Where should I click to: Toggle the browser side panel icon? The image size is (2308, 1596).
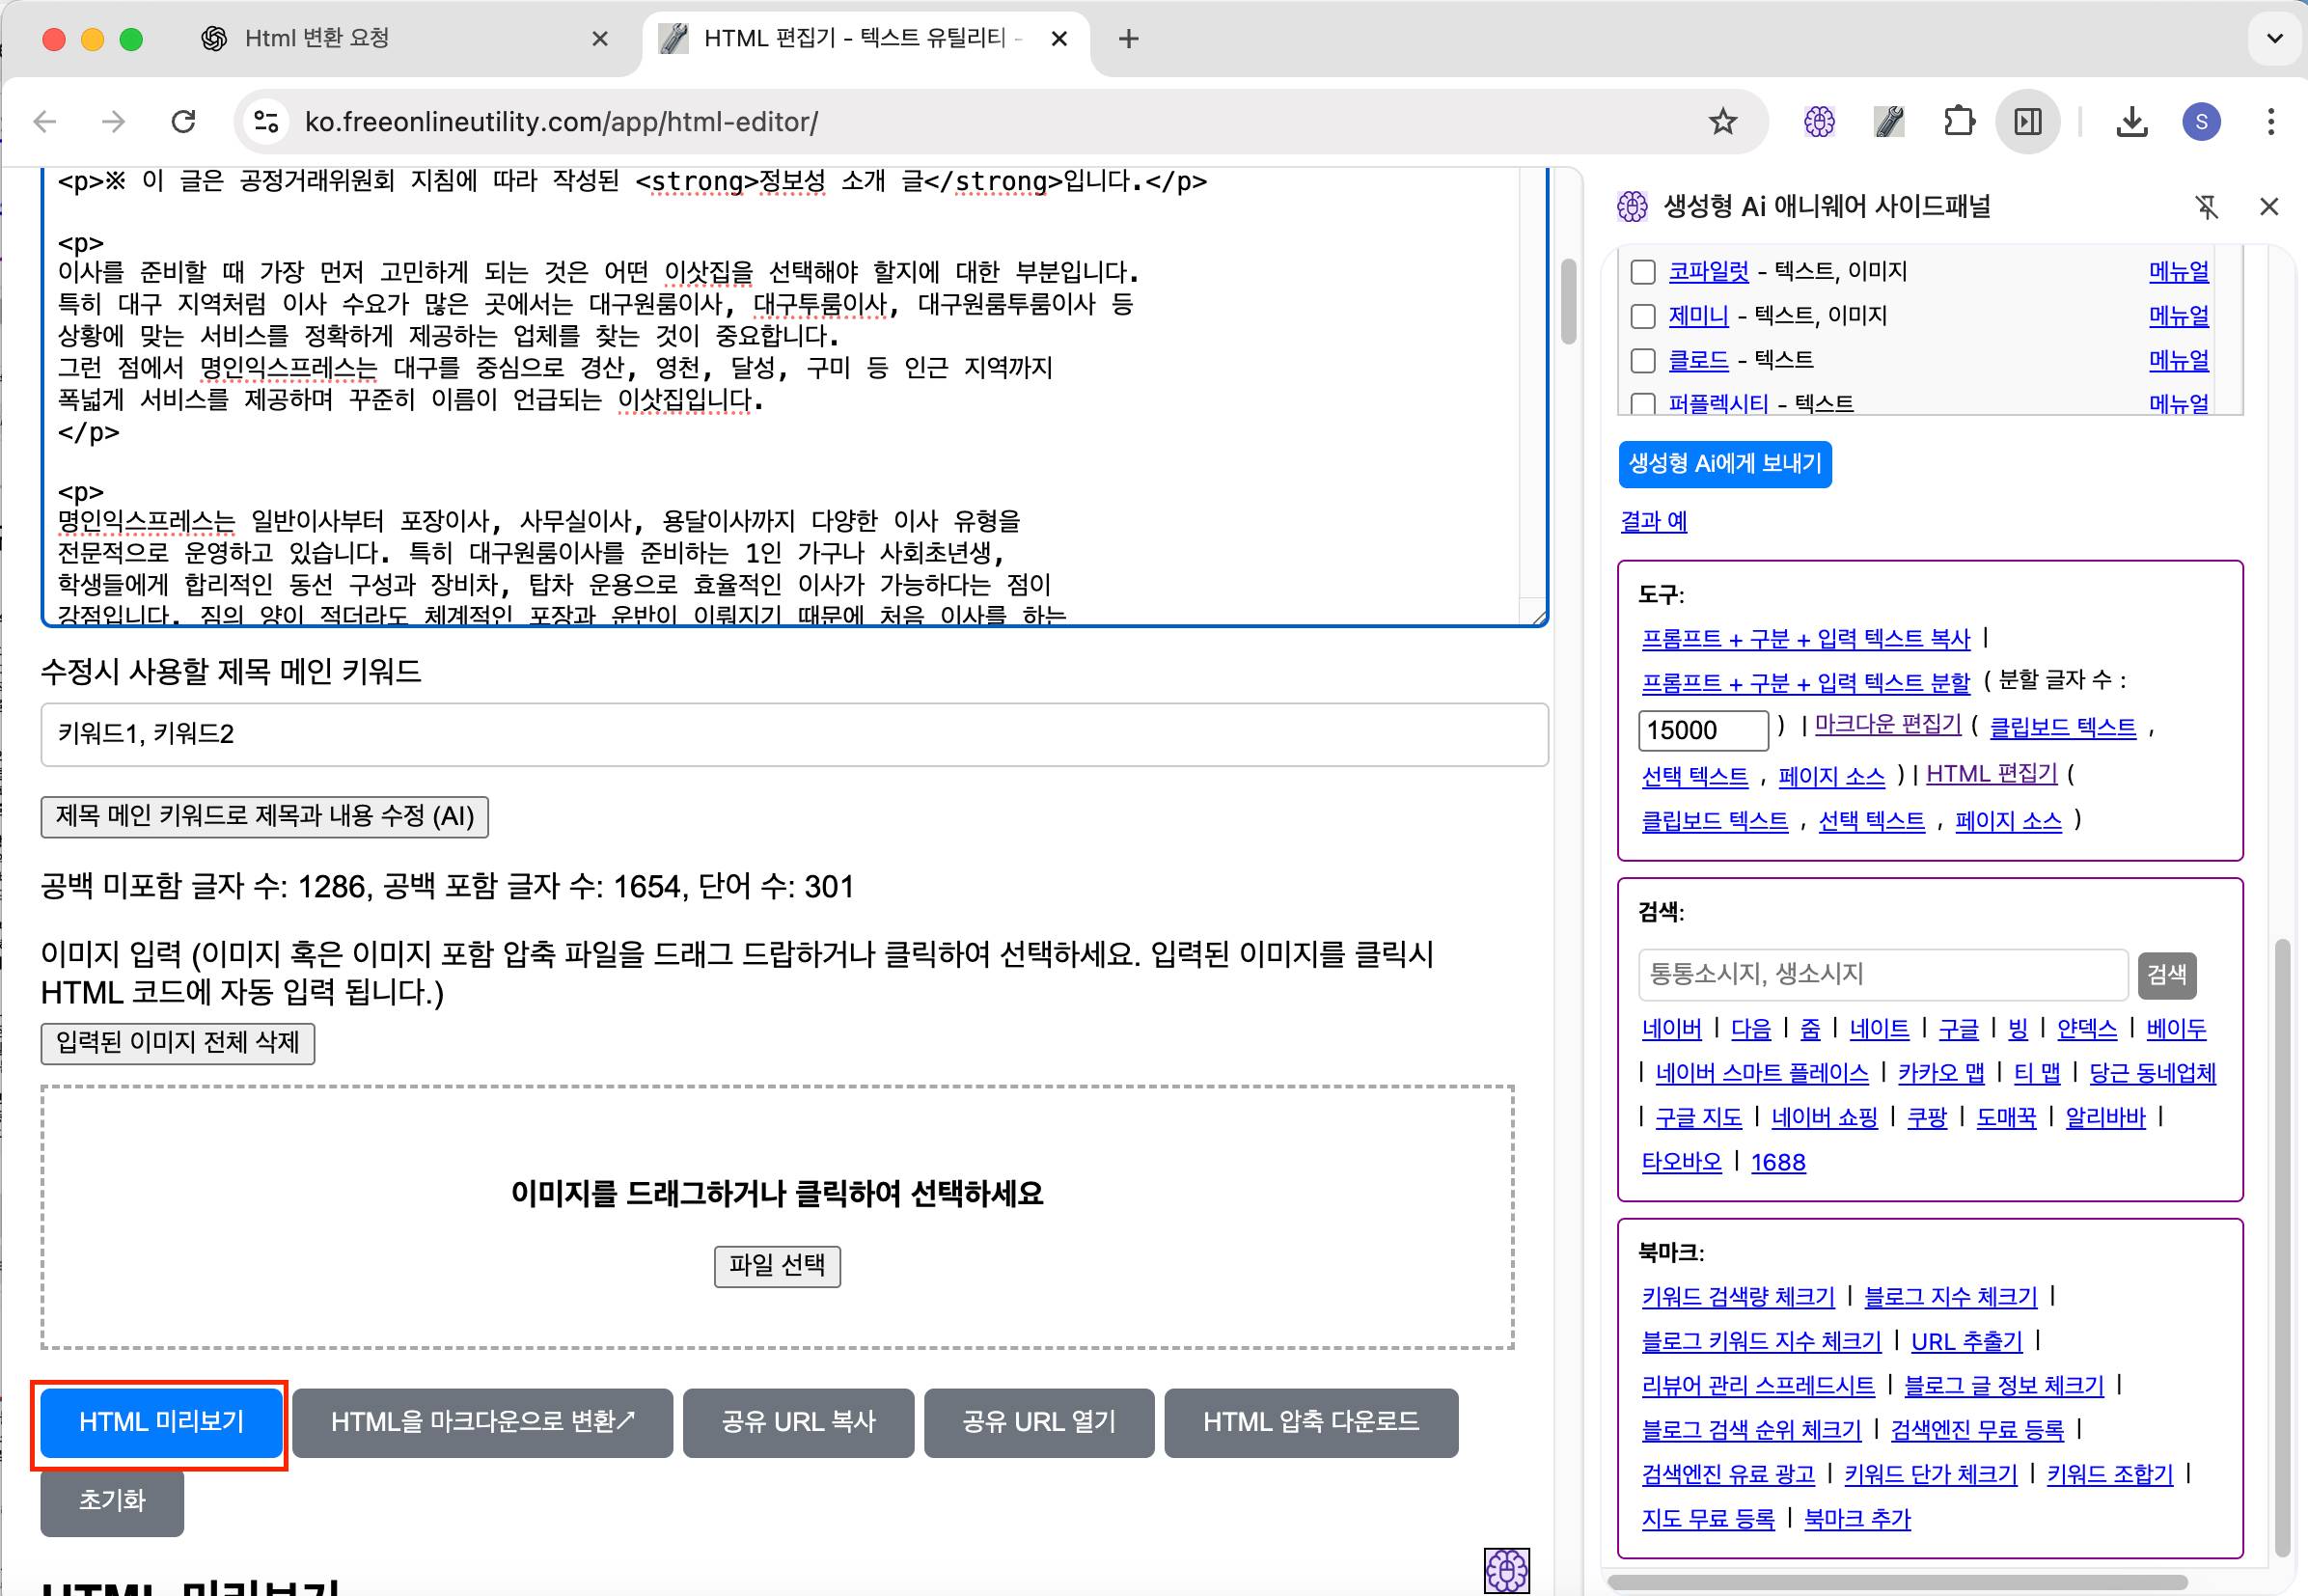click(x=2027, y=122)
